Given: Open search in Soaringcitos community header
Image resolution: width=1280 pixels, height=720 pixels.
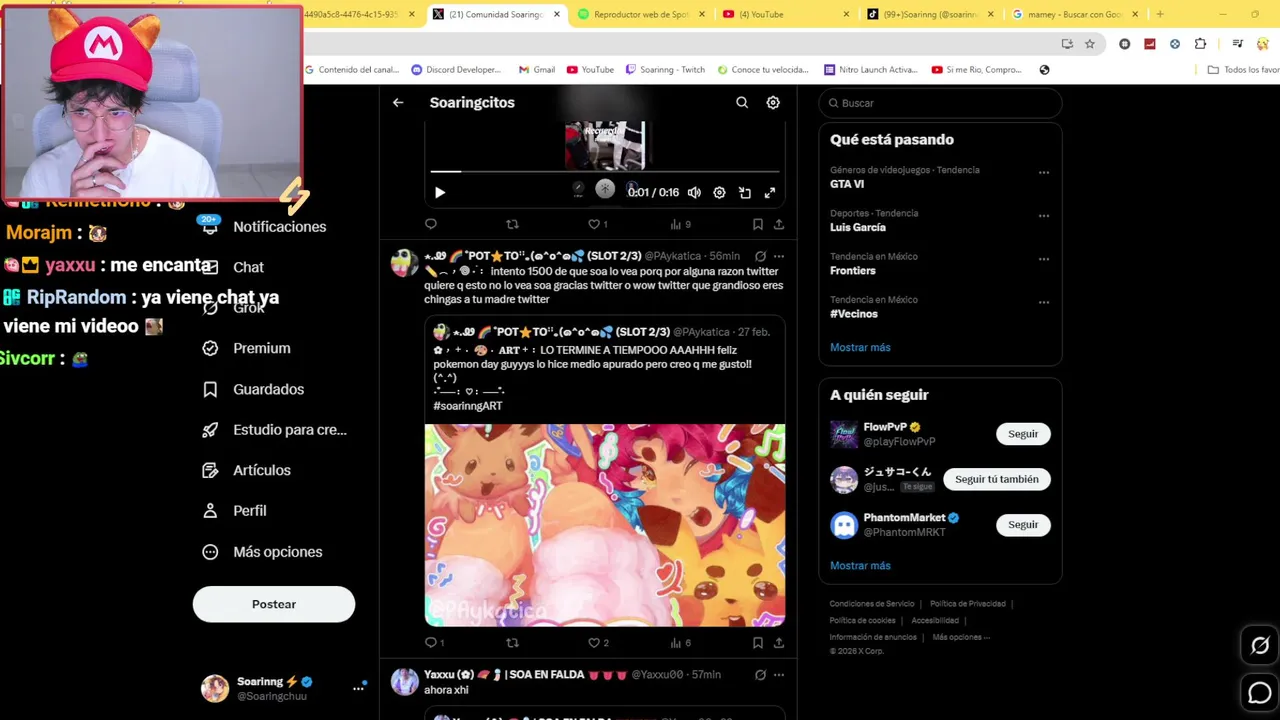Looking at the screenshot, I should tap(742, 102).
